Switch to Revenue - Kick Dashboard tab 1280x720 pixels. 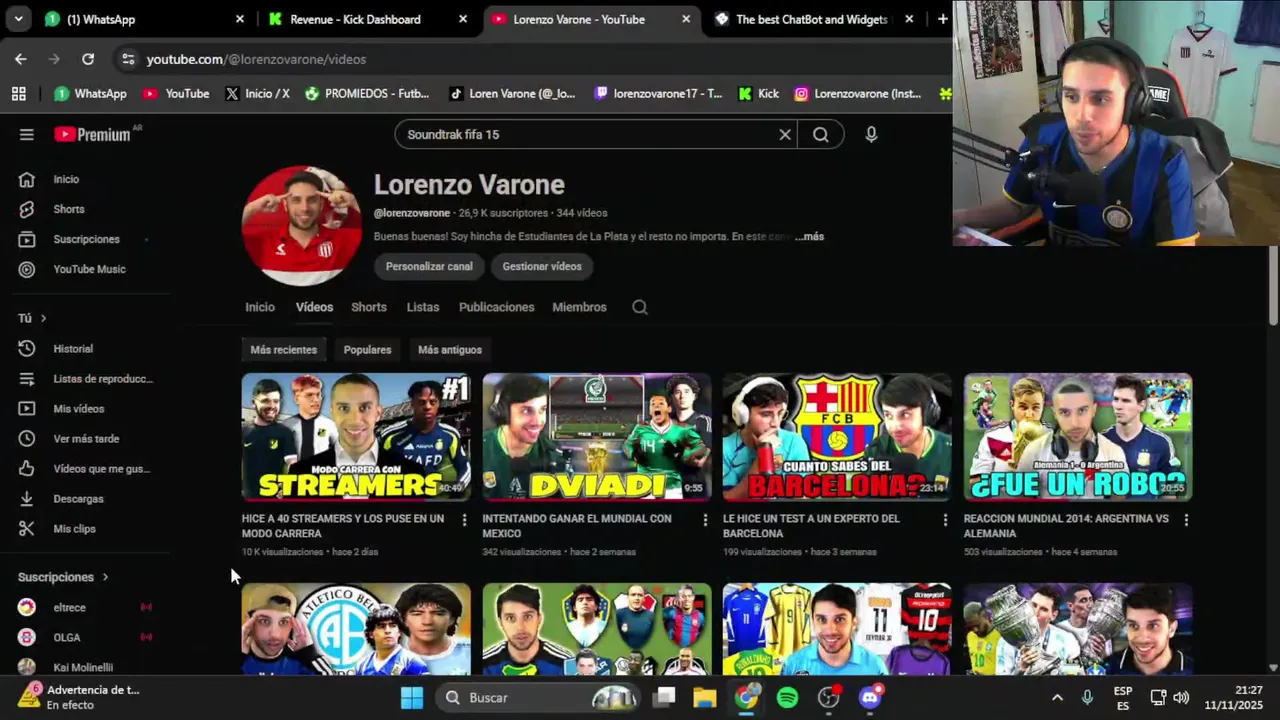pyautogui.click(x=367, y=19)
